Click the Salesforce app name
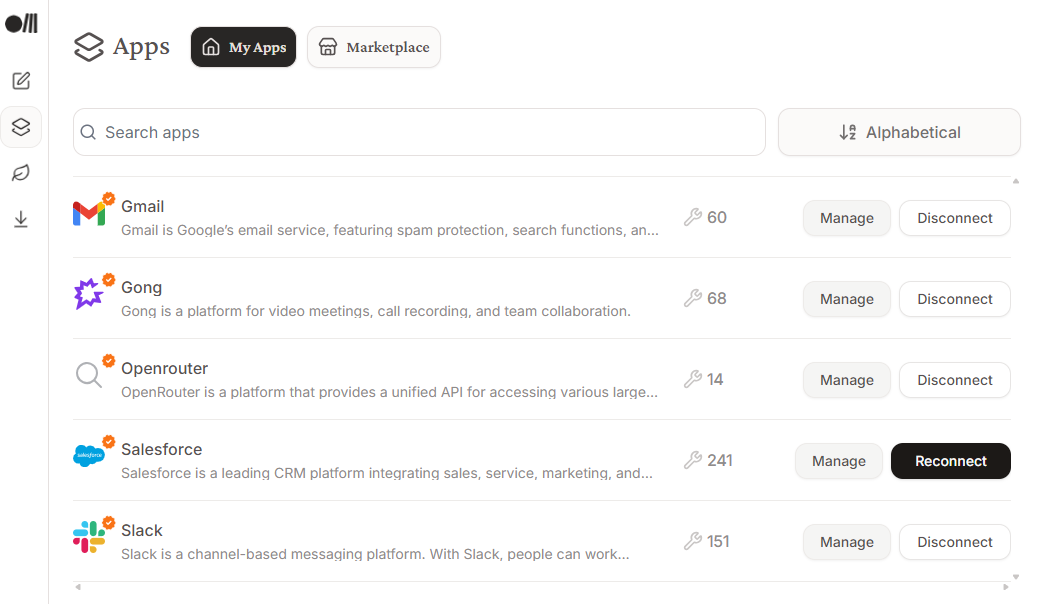This screenshot has height=604, width=1048. point(162,449)
